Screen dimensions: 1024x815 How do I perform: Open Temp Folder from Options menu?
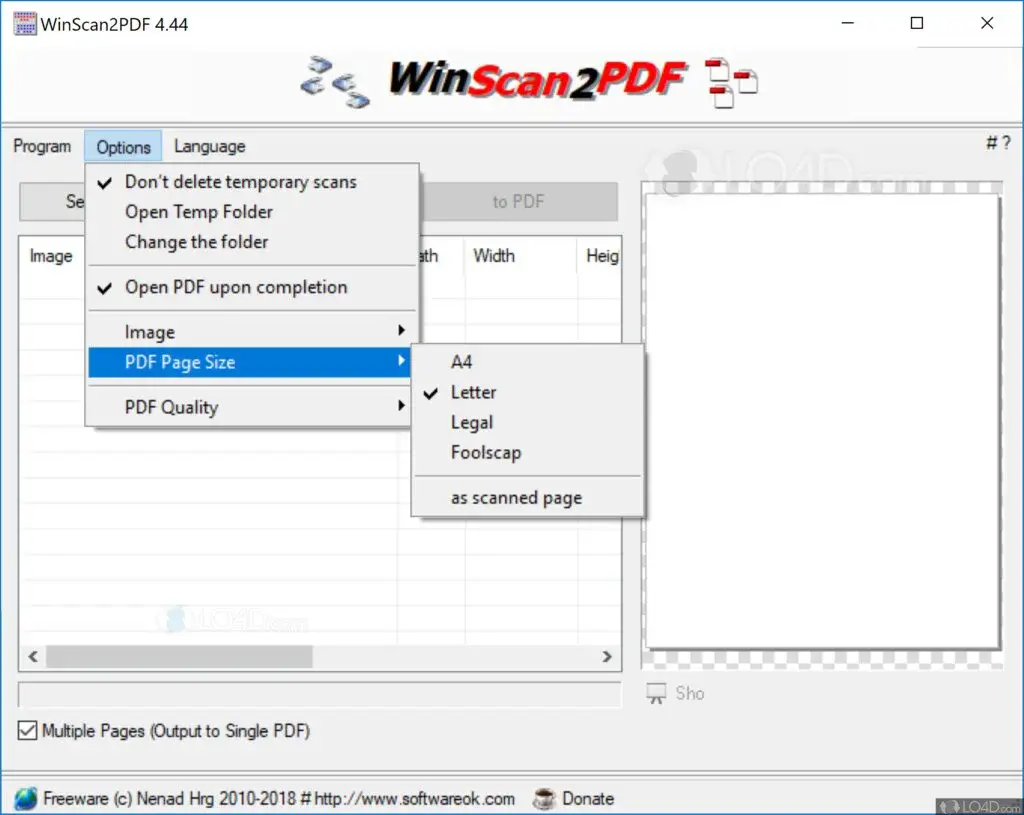251,212
